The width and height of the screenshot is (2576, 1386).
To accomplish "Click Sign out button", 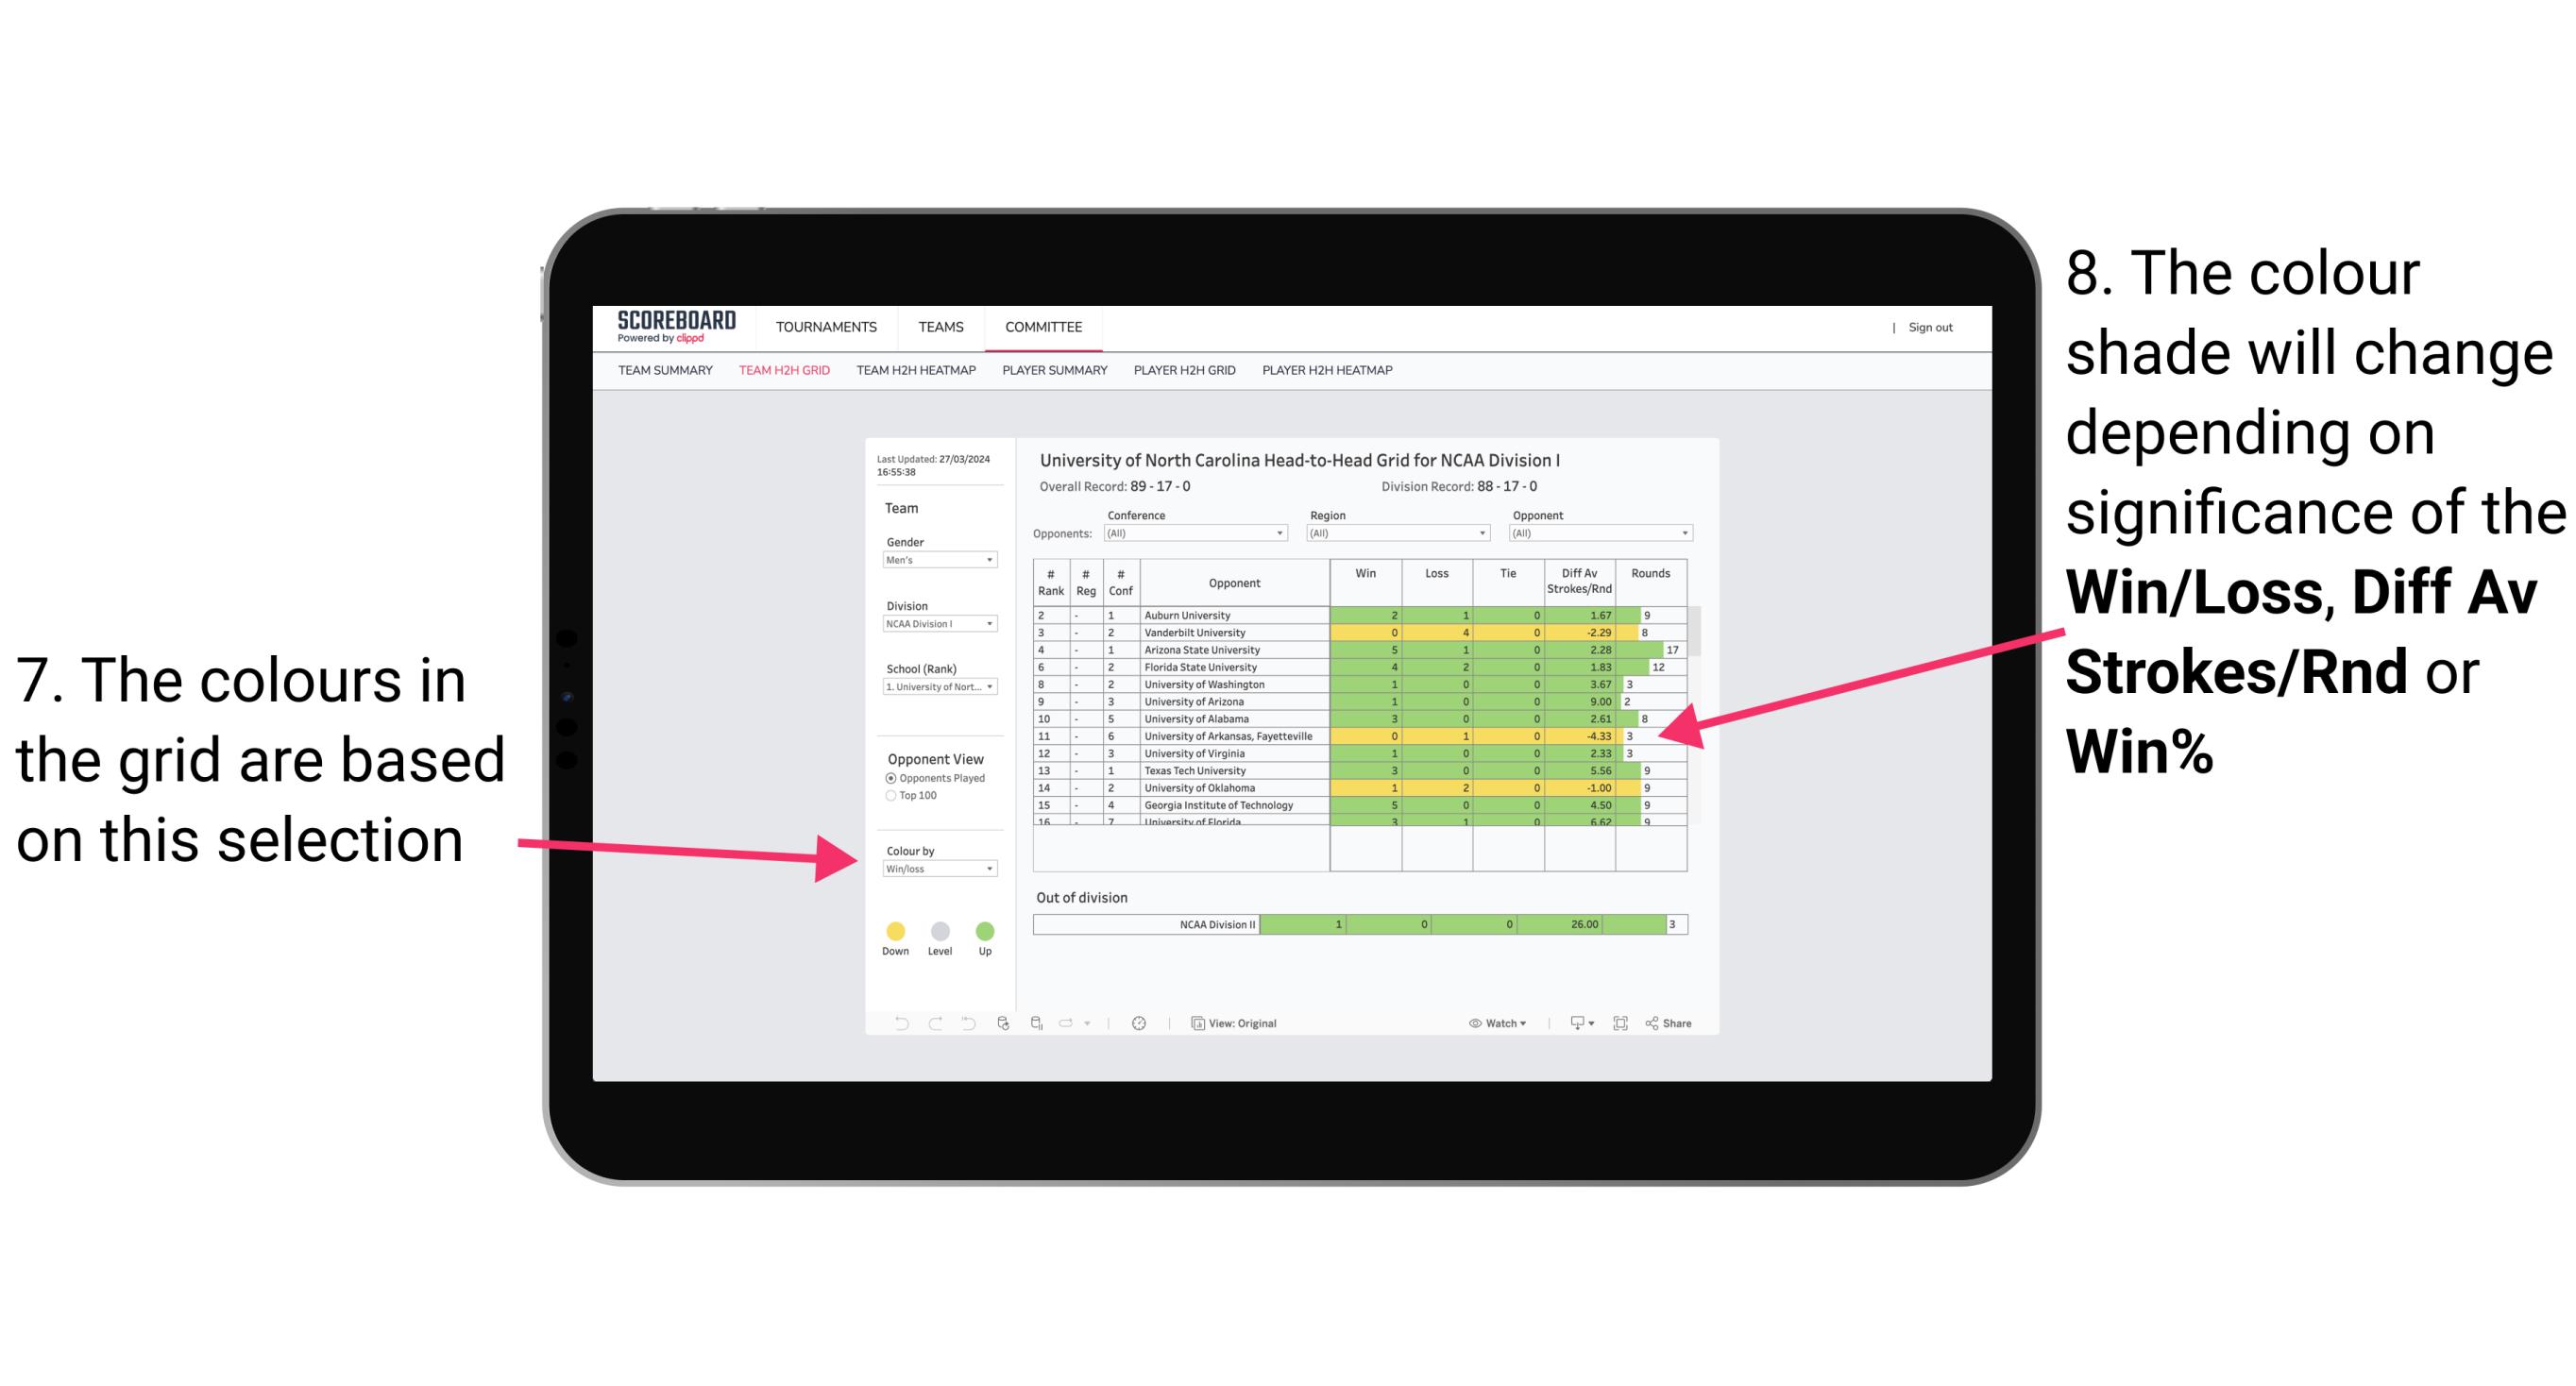I will pos(1931,330).
